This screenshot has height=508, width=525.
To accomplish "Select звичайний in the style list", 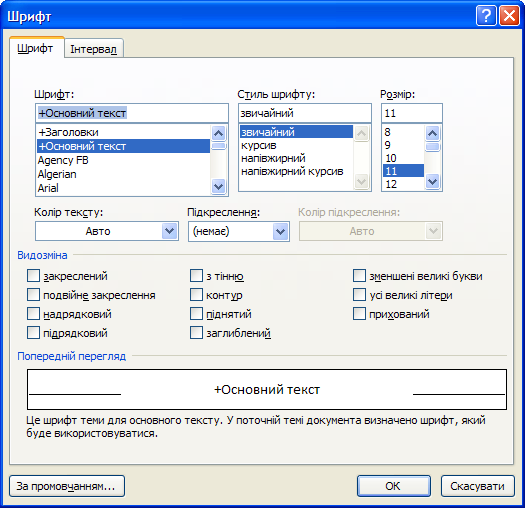I will click(x=296, y=132).
